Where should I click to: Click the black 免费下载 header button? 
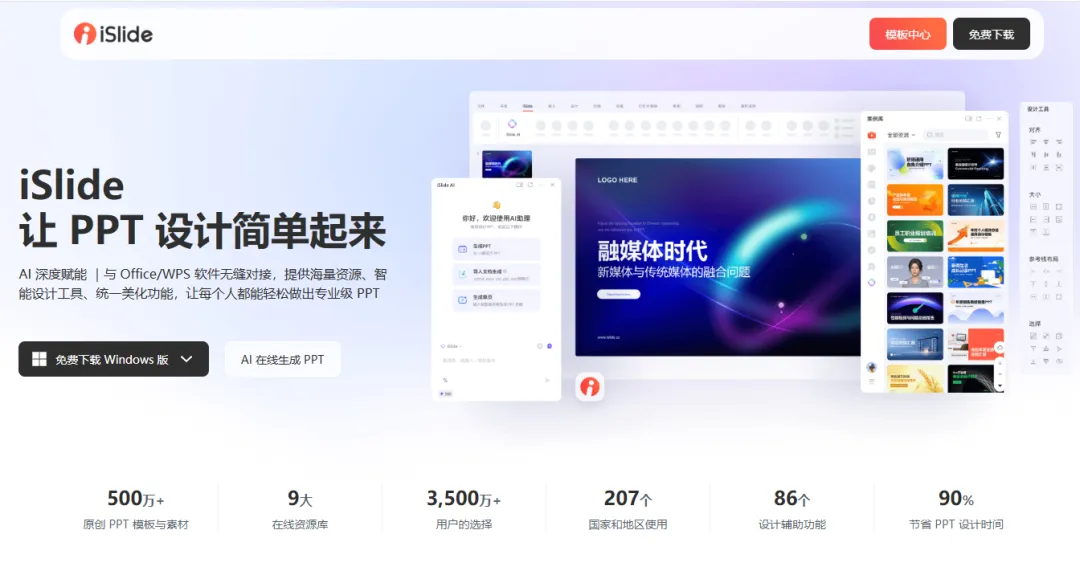coord(991,34)
